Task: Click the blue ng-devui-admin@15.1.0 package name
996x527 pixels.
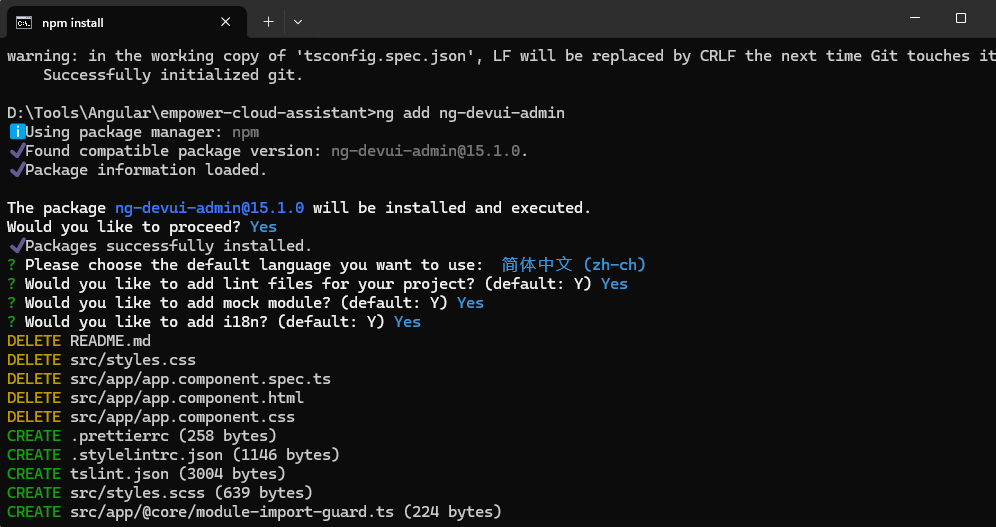Action: click(210, 208)
